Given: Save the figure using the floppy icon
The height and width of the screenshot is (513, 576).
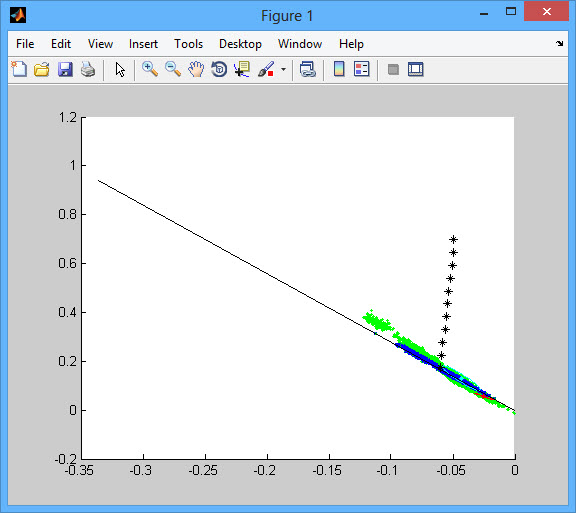Looking at the screenshot, I should (65, 69).
